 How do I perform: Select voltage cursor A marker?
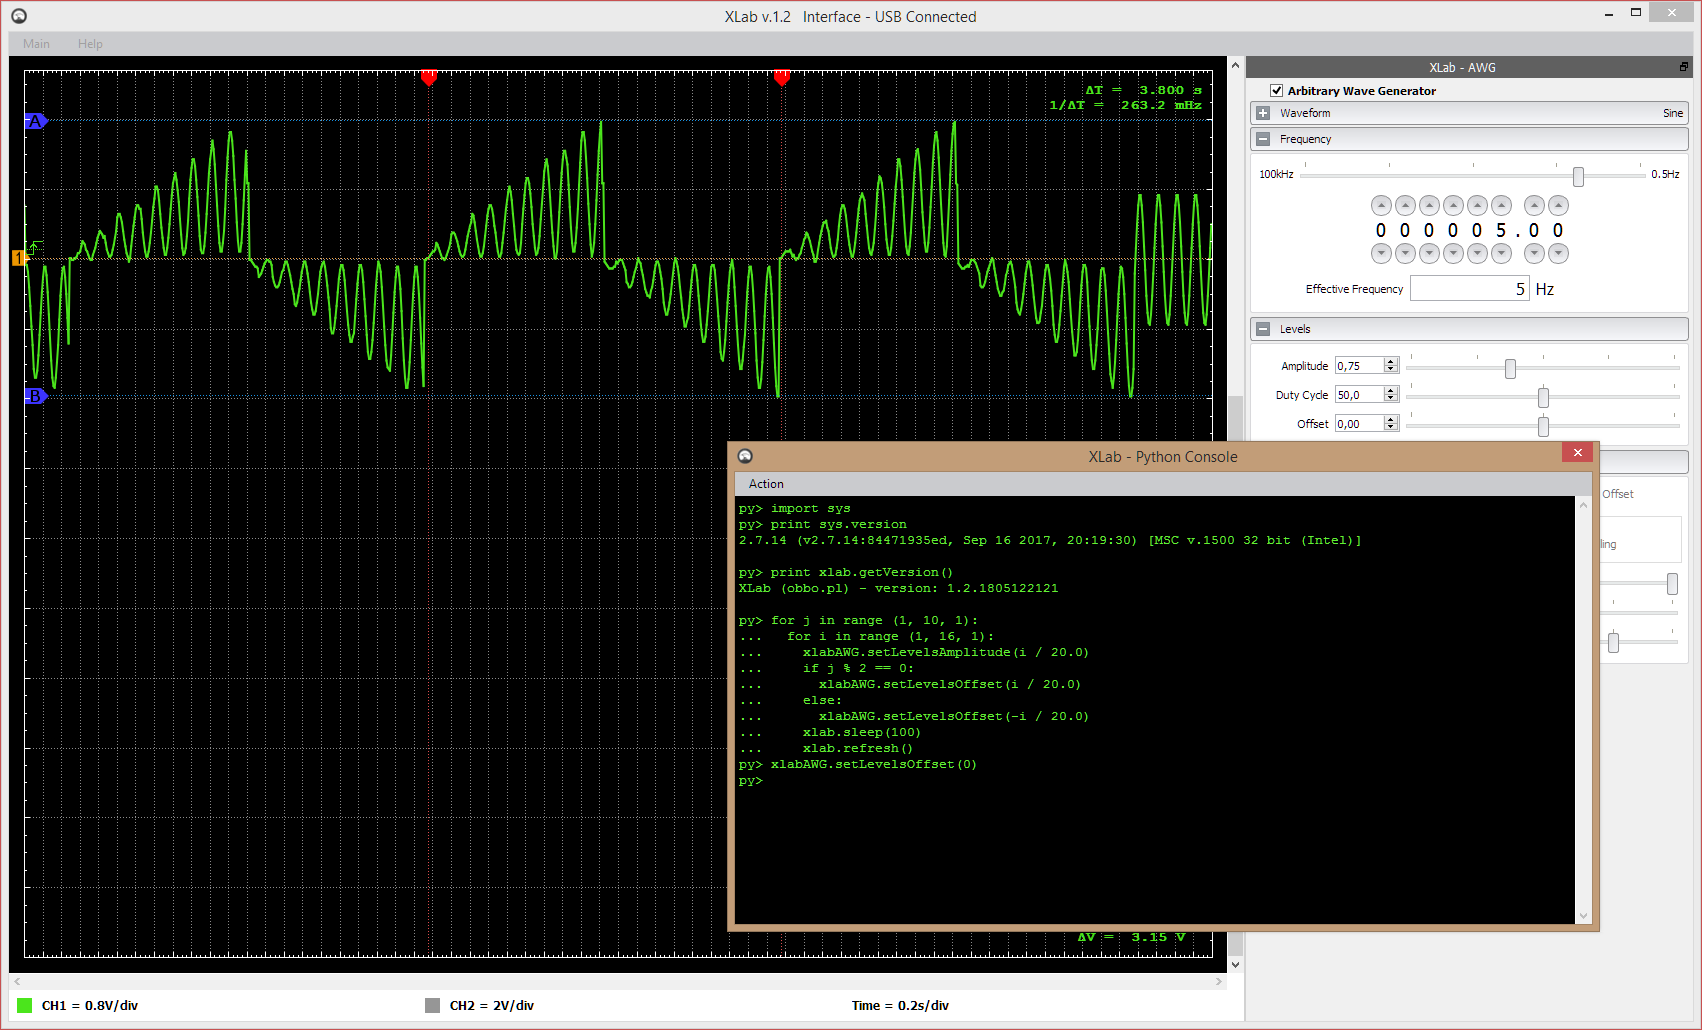coord(35,121)
